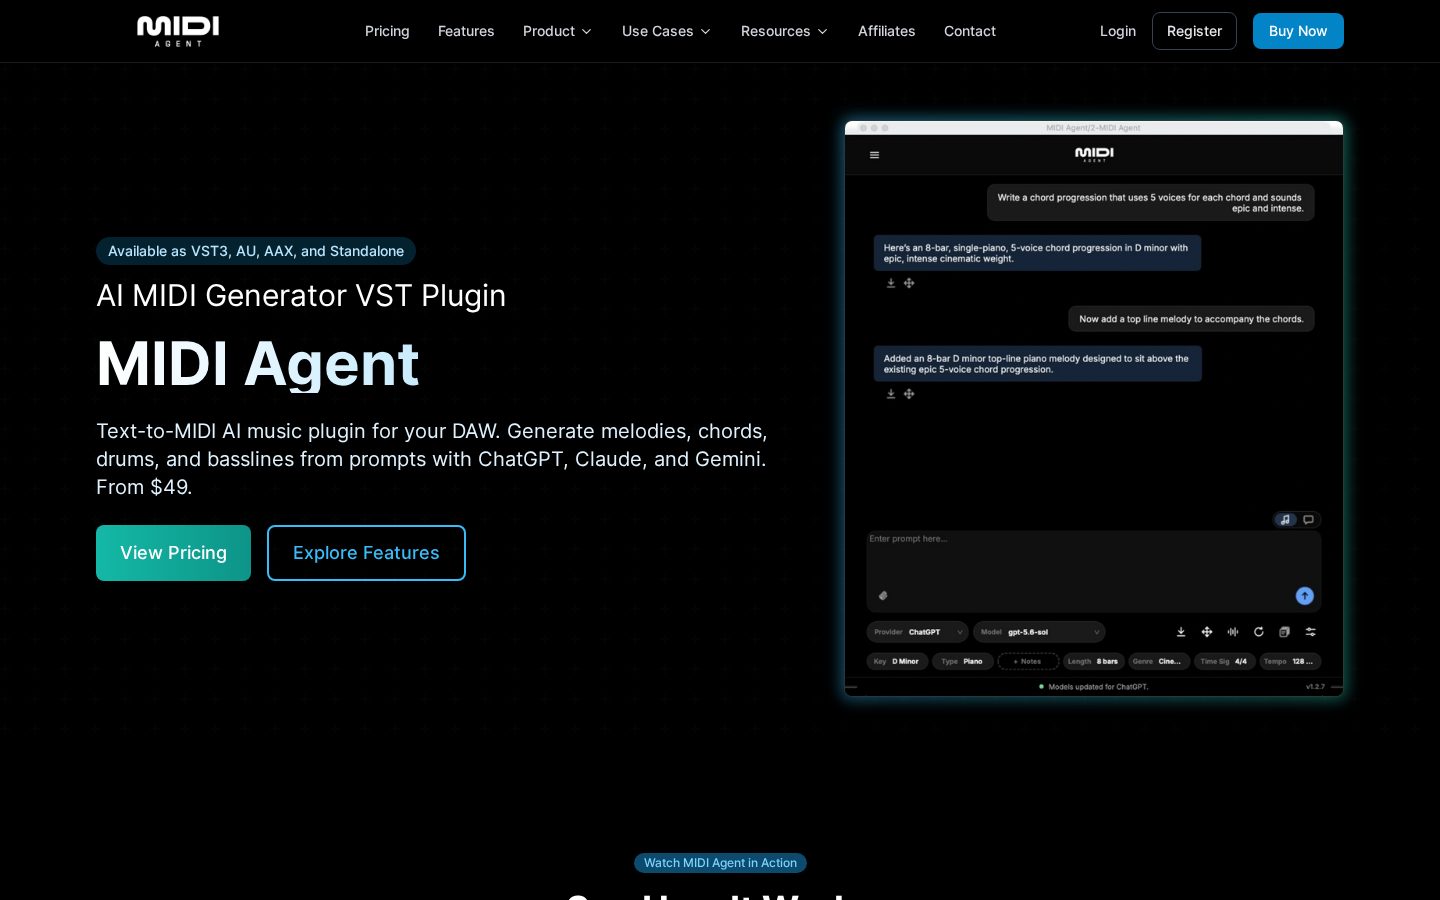The height and width of the screenshot is (900, 1440).
Task: Open the Pricing page from the navbar
Action: tap(387, 31)
